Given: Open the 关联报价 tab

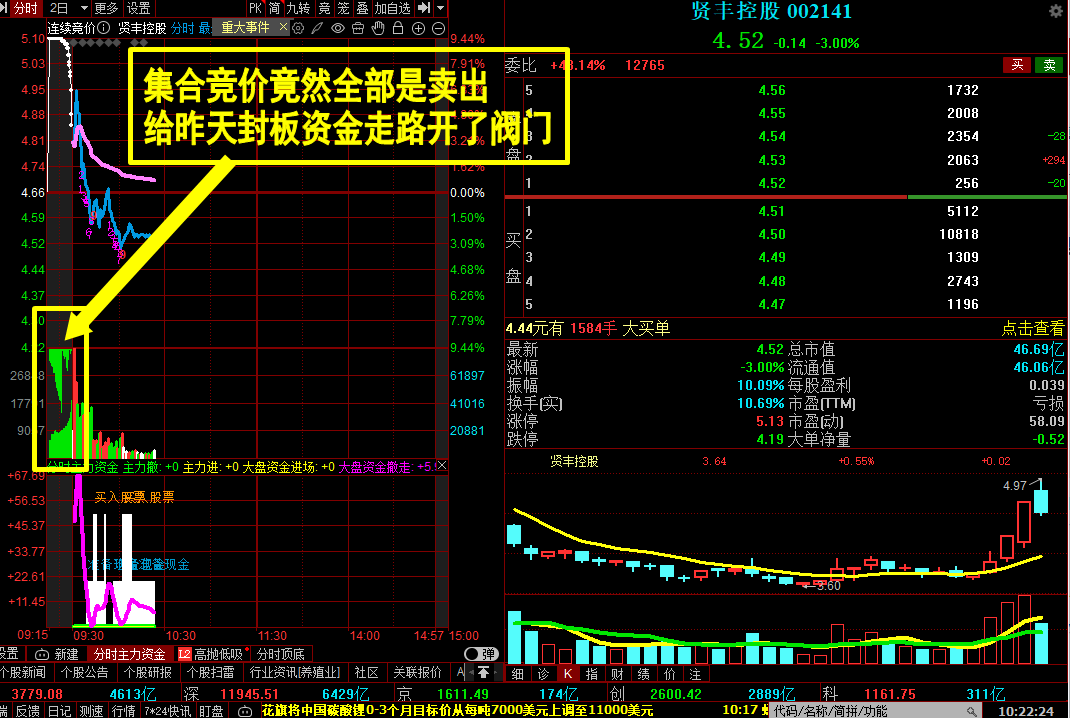Looking at the screenshot, I should (x=418, y=672).
